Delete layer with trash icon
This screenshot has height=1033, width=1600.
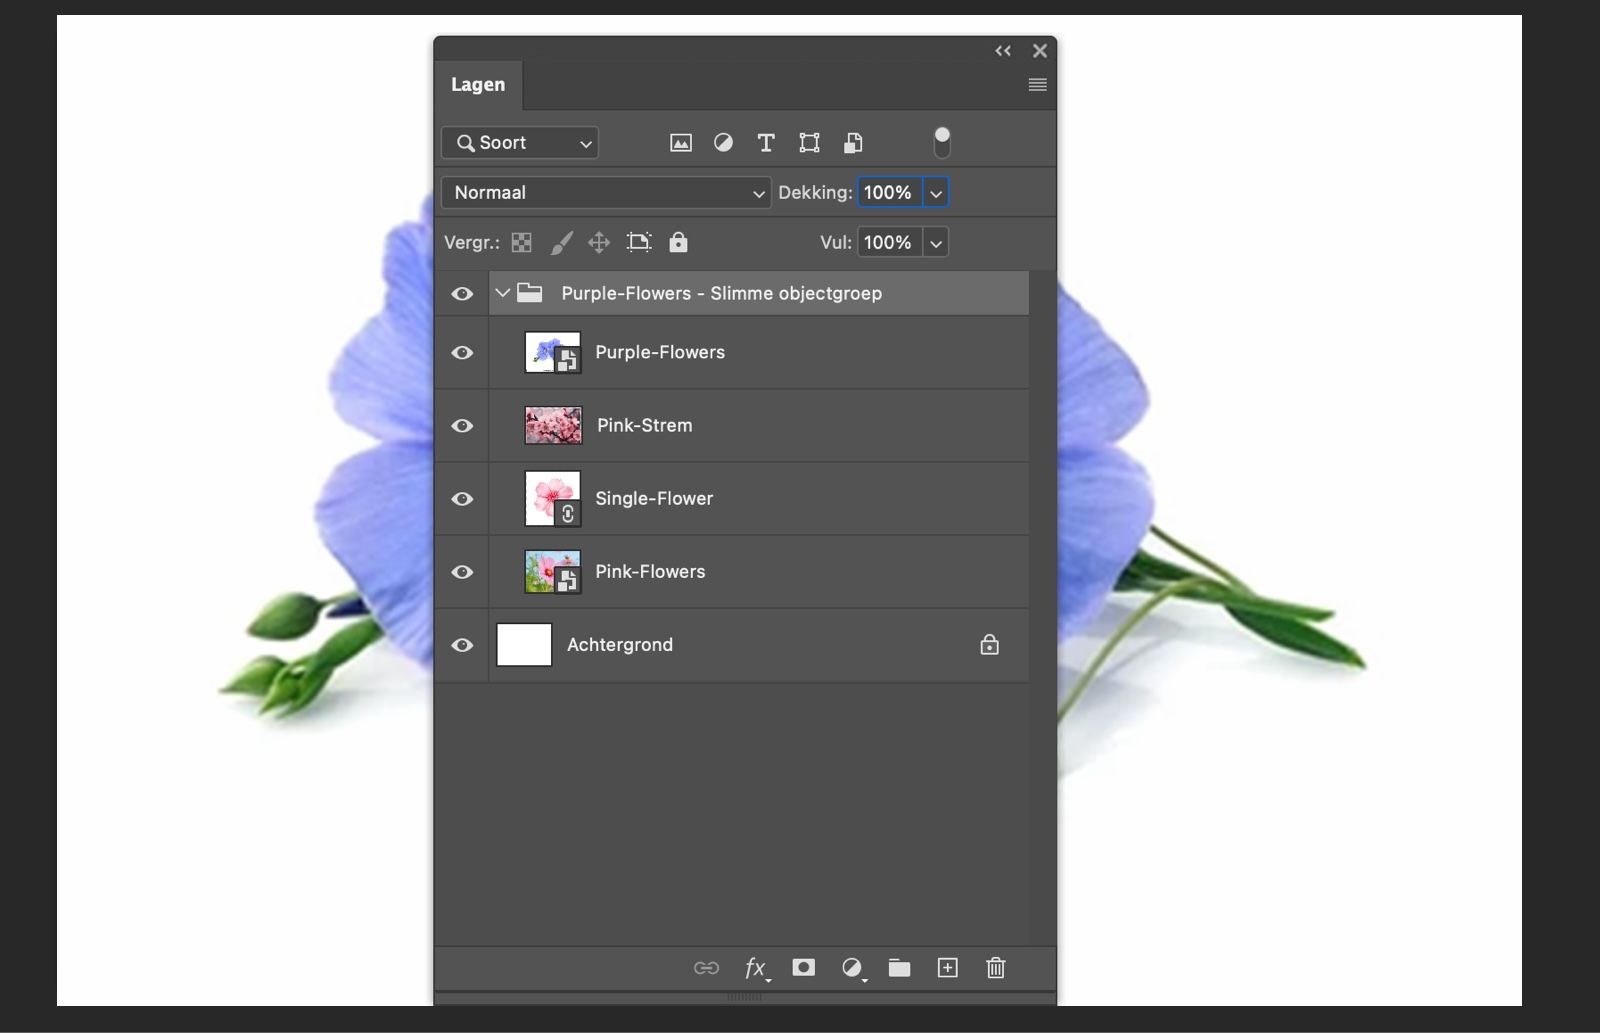996,968
